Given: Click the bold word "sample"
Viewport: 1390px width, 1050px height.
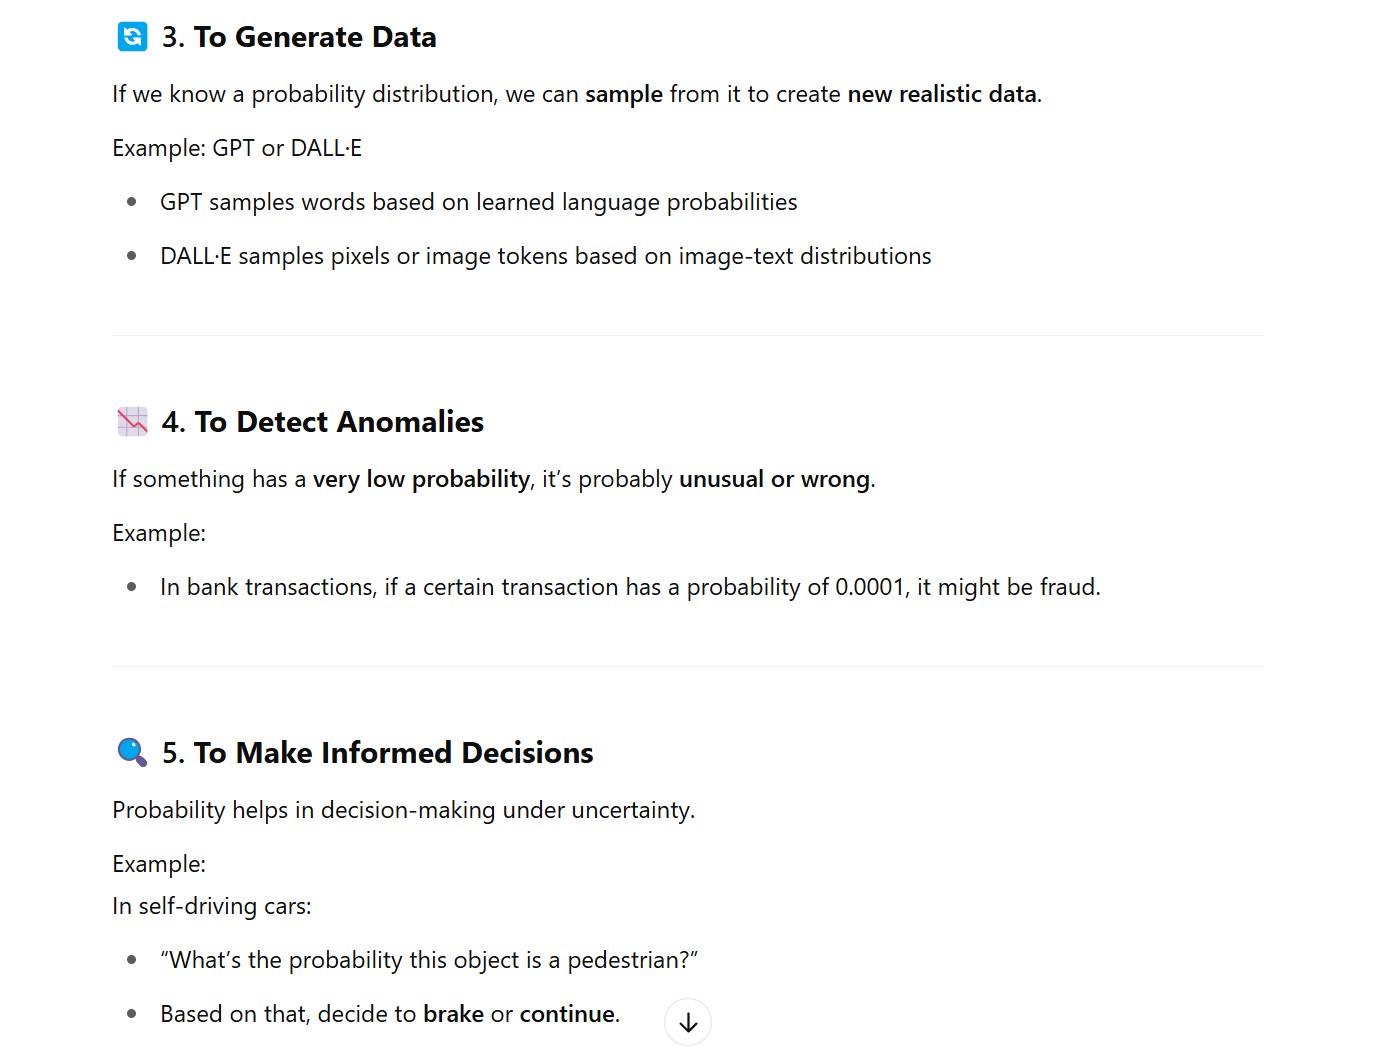Looking at the screenshot, I should coord(623,94).
